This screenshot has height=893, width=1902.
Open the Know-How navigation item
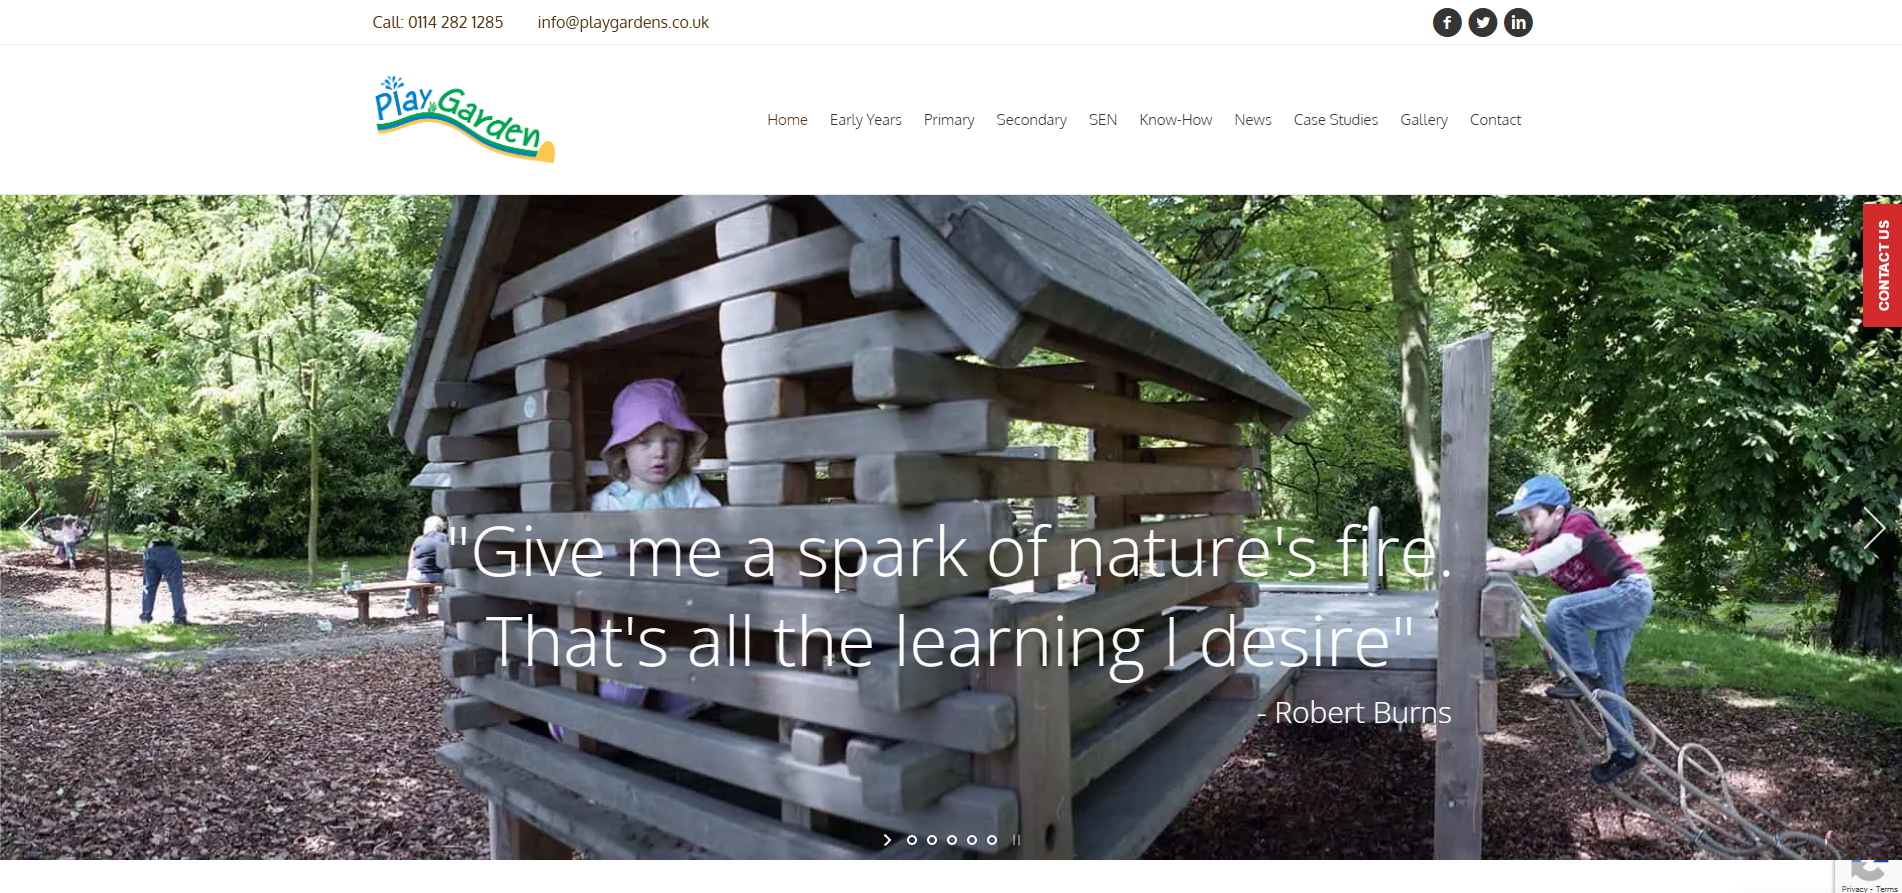pos(1175,120)
